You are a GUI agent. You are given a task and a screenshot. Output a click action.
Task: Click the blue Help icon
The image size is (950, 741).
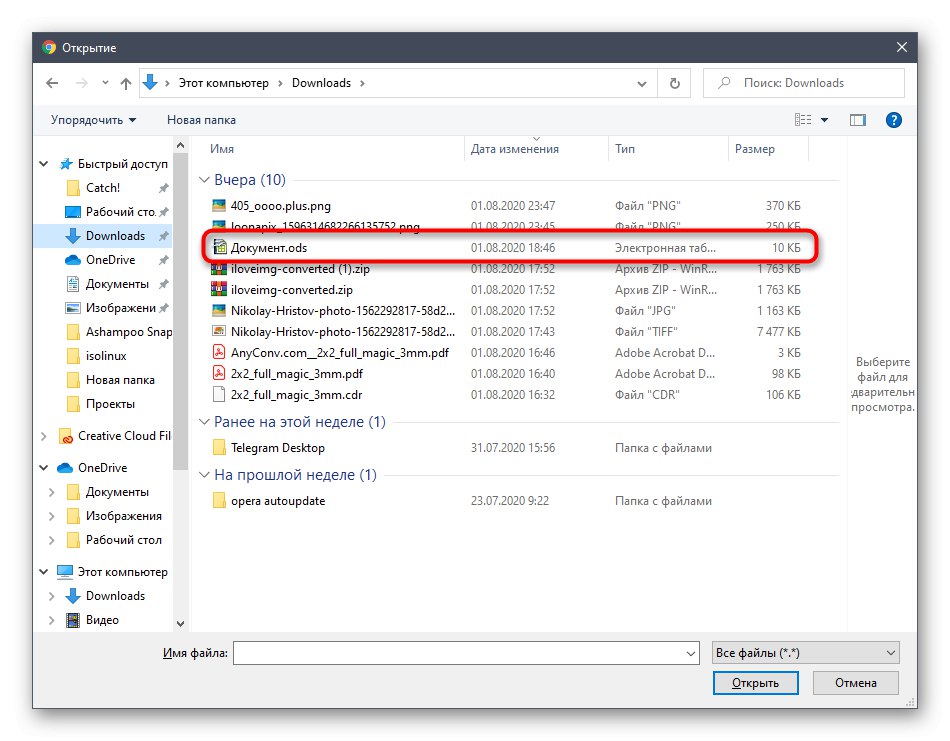pos(893,120)
